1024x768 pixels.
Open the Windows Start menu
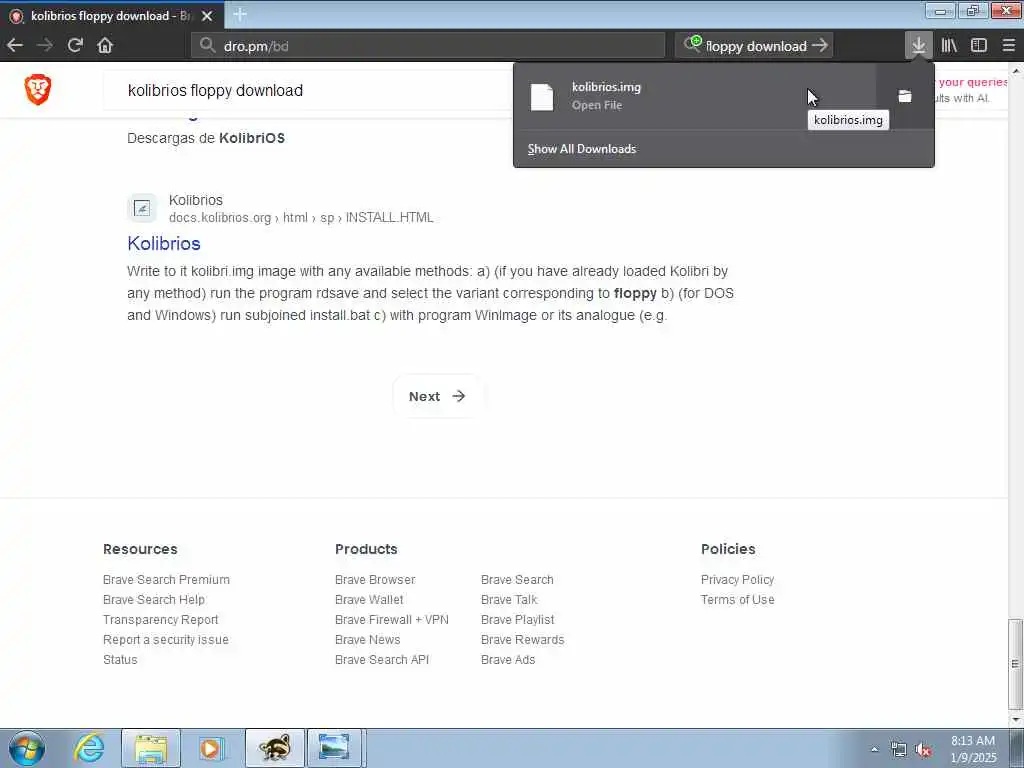(x=27, y=748)
